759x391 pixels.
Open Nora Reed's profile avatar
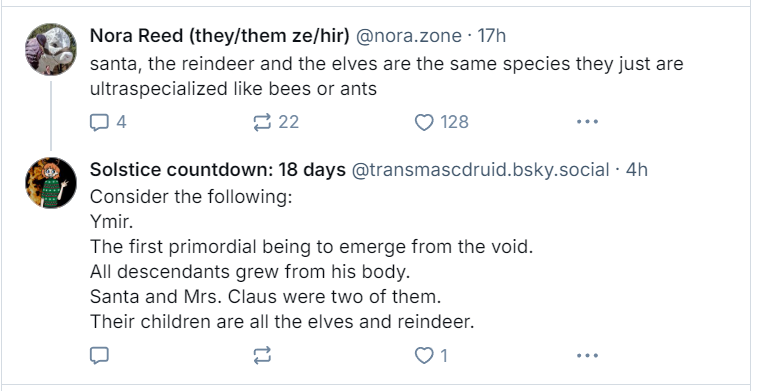pos(51,49)
